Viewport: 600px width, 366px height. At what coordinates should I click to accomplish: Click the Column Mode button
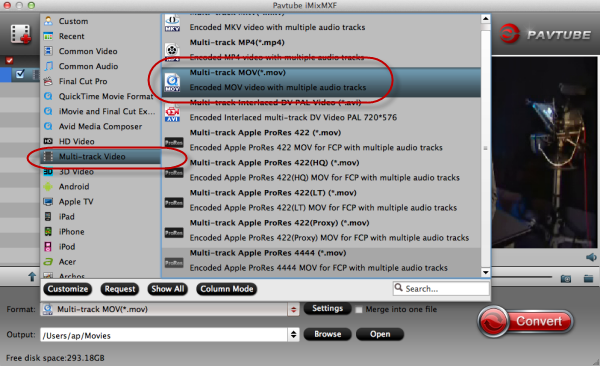(x=227, y=289)
